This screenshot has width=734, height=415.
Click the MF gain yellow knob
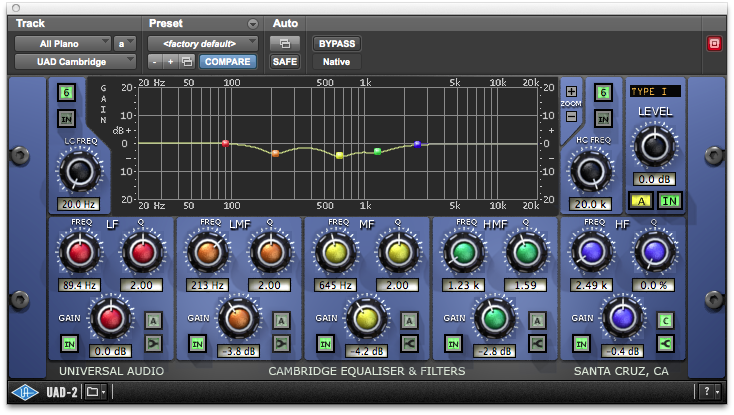click(367, 319)
